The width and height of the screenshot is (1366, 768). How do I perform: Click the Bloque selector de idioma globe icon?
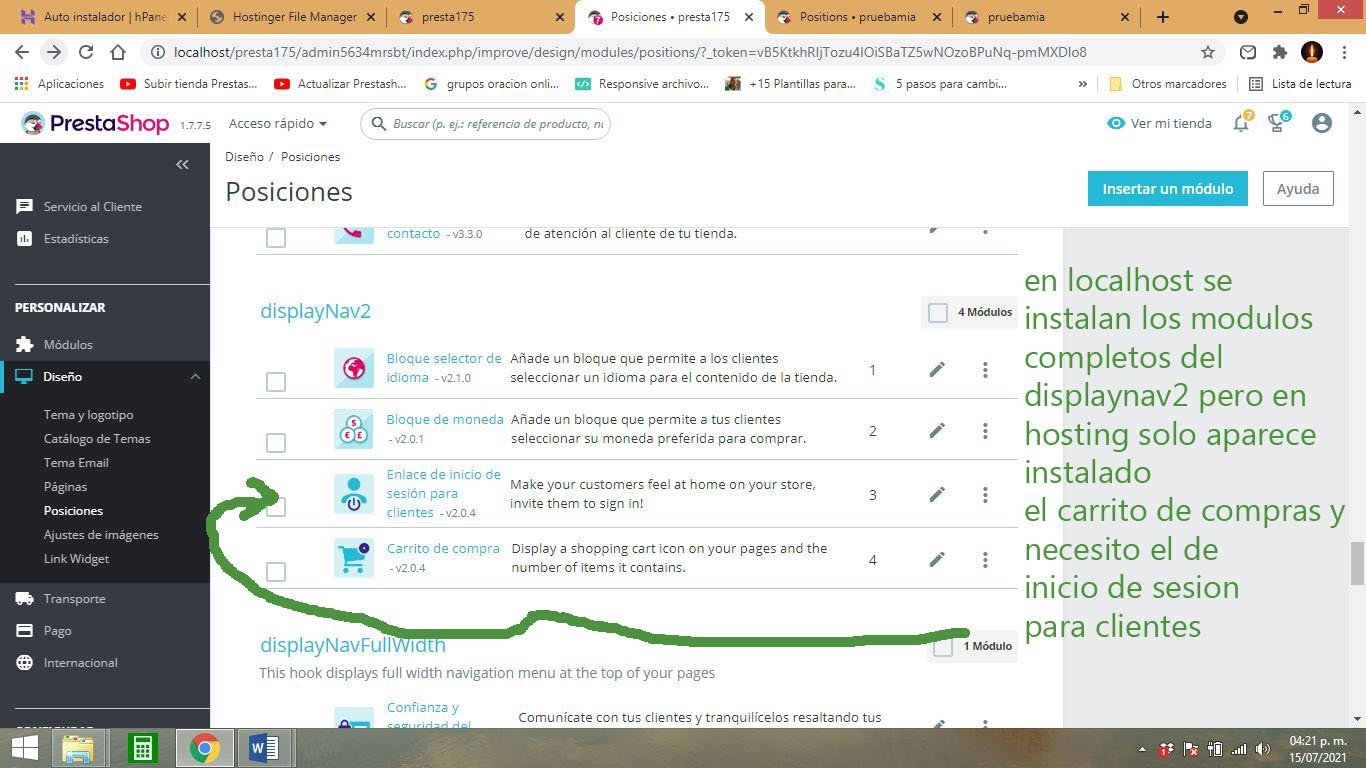[354, 368]
